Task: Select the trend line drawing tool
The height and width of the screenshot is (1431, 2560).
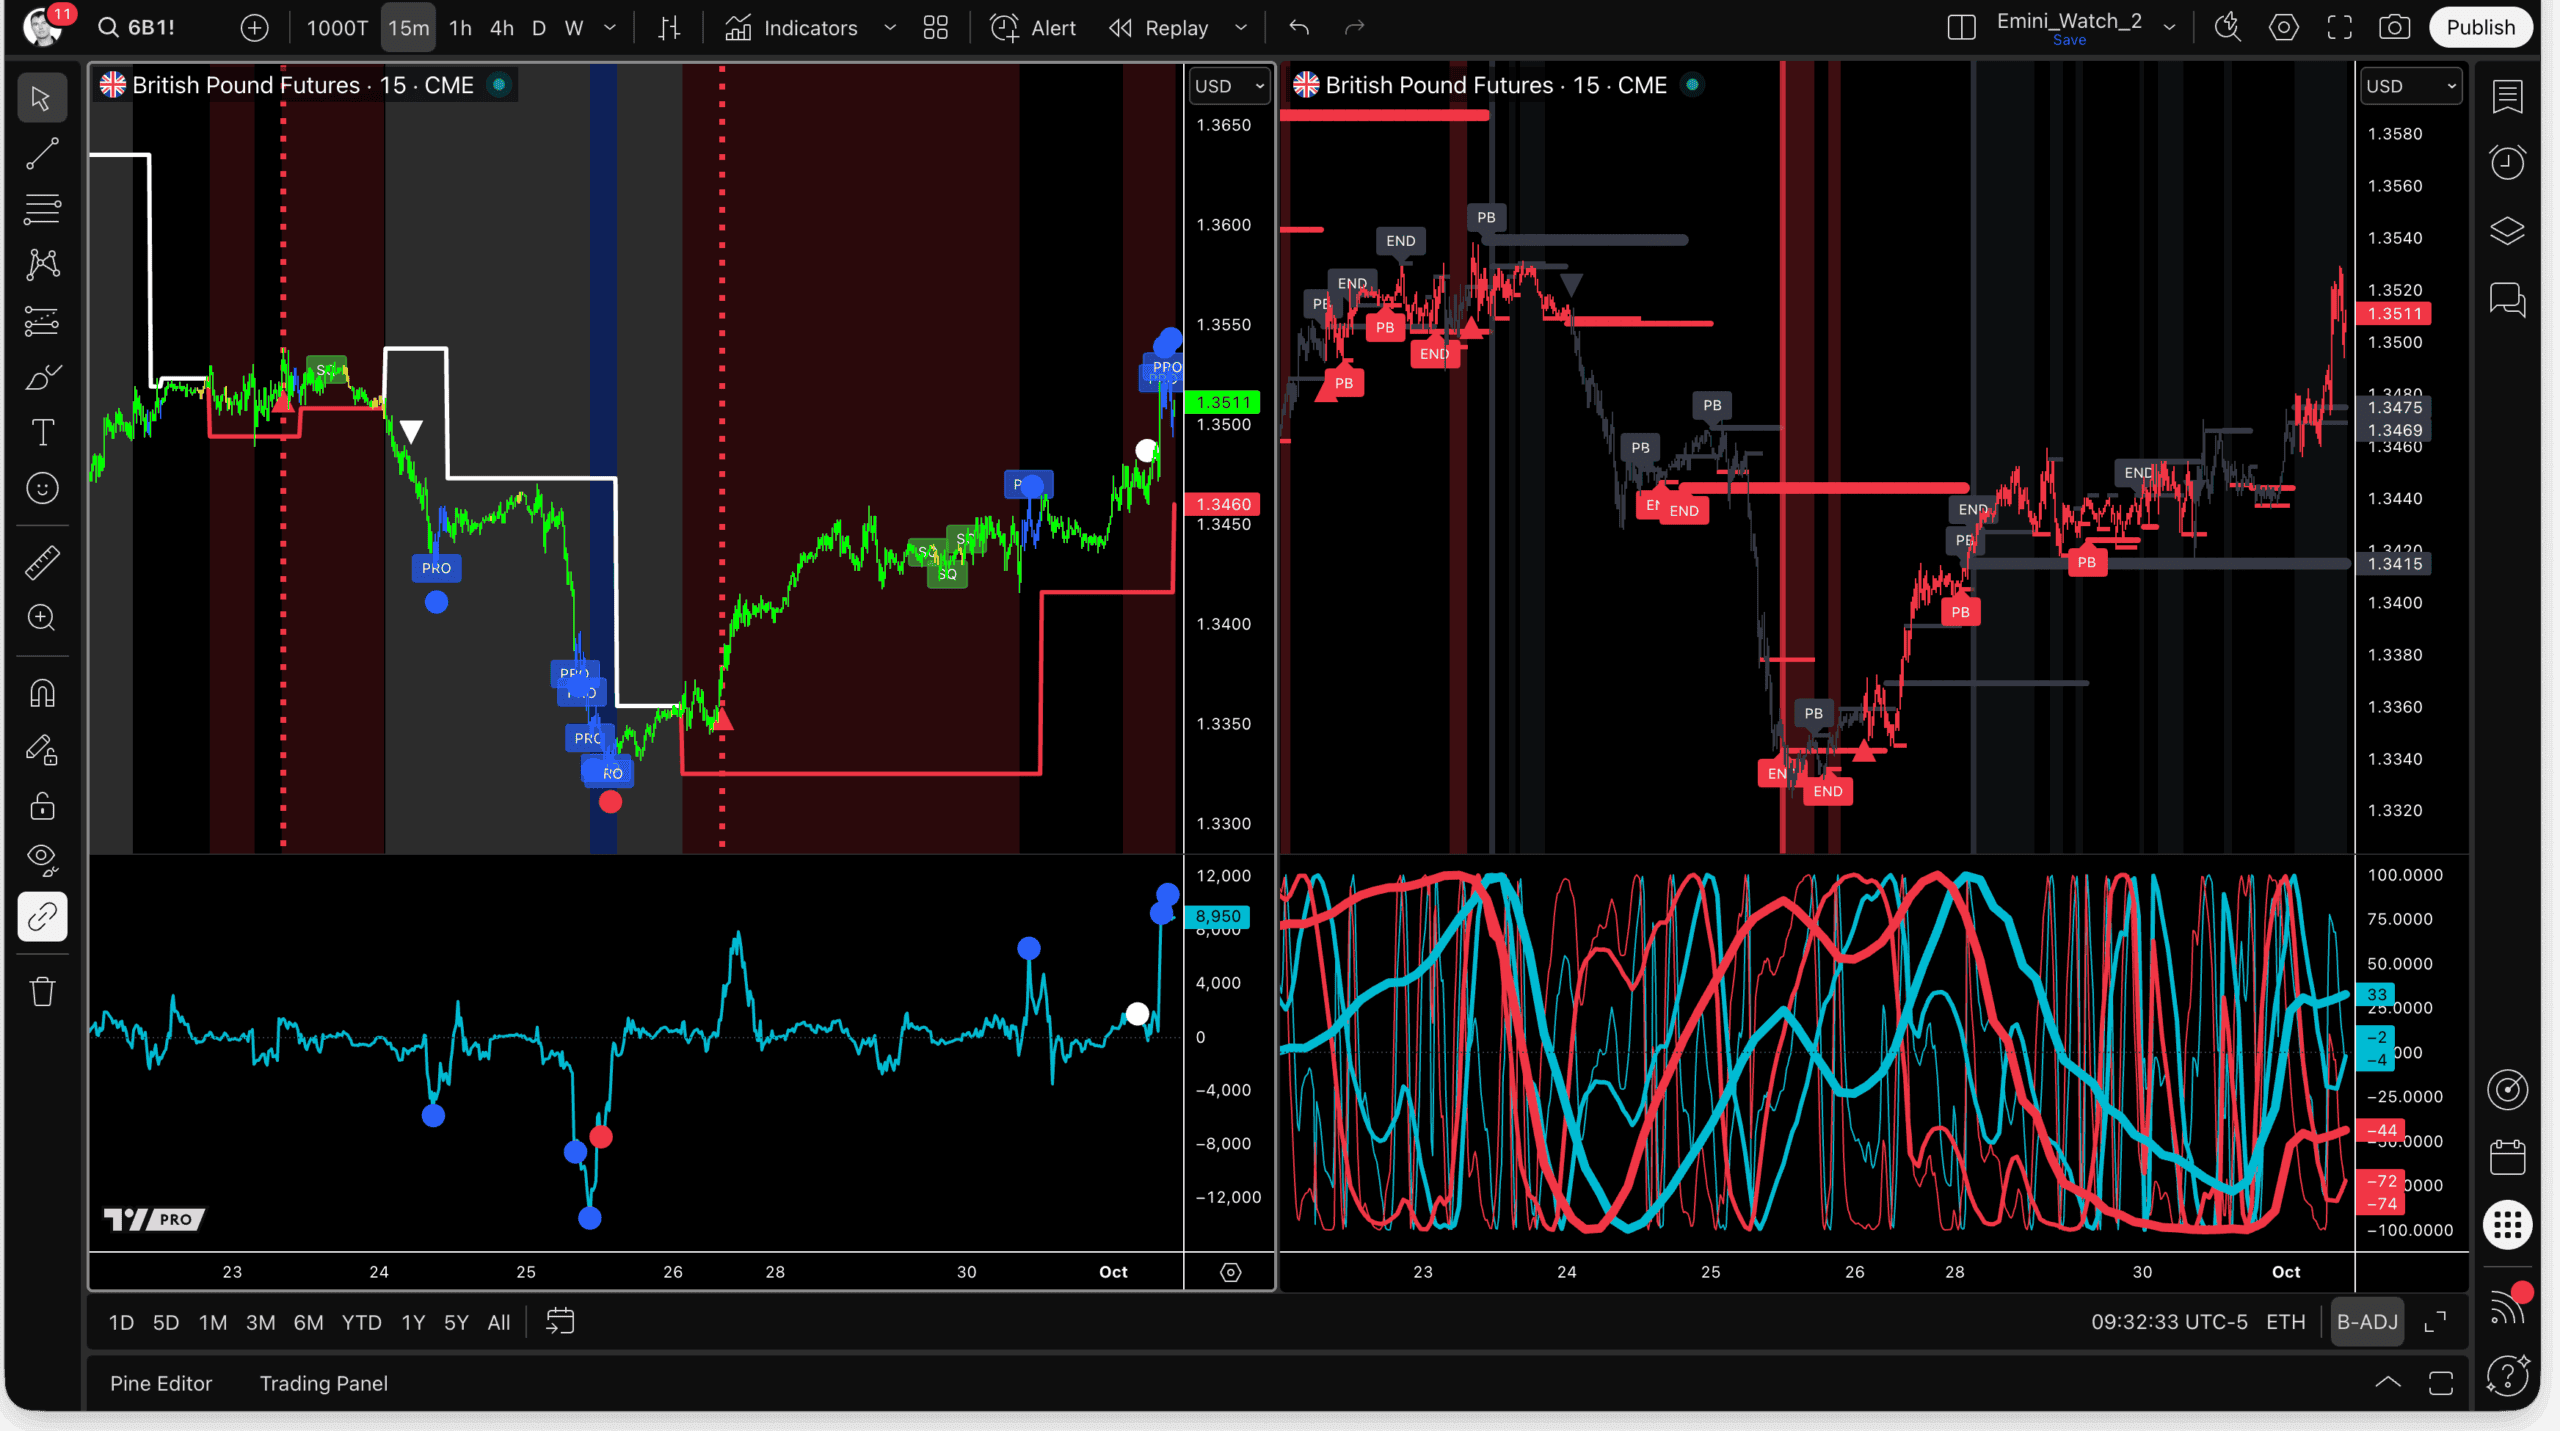Action: (x=42, y=154)
